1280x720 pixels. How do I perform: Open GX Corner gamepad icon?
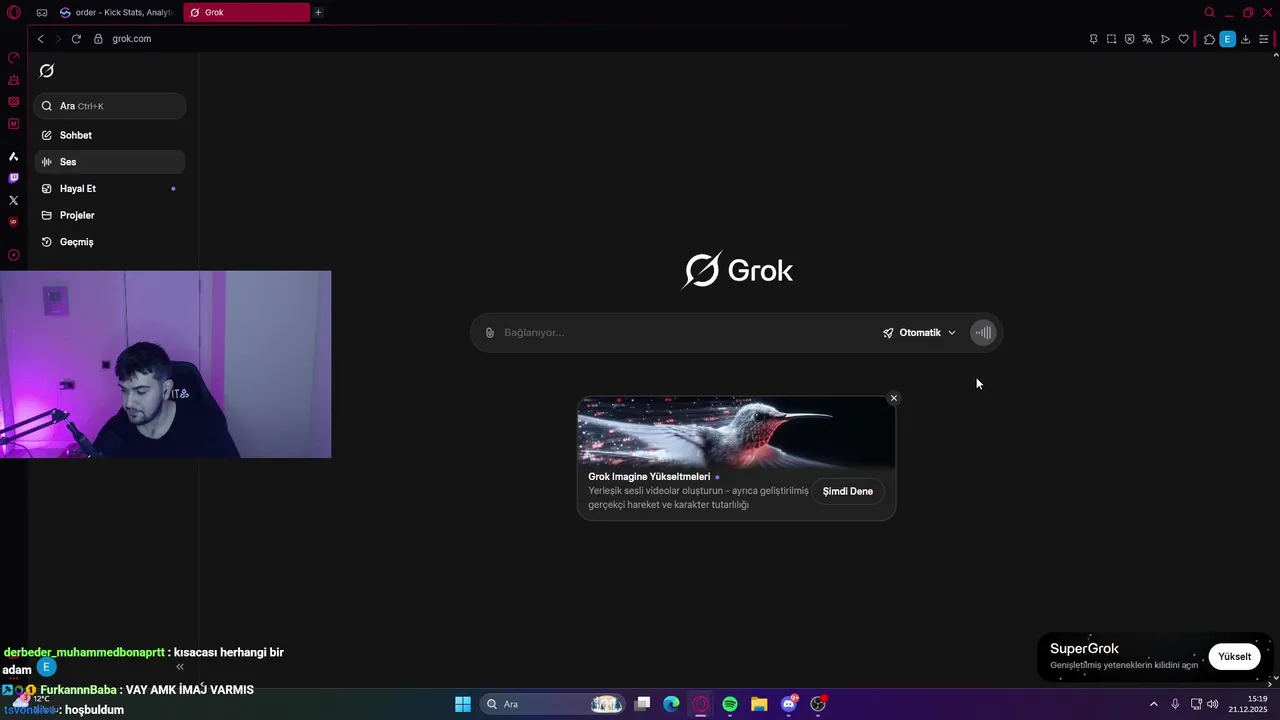coord(41,13)
